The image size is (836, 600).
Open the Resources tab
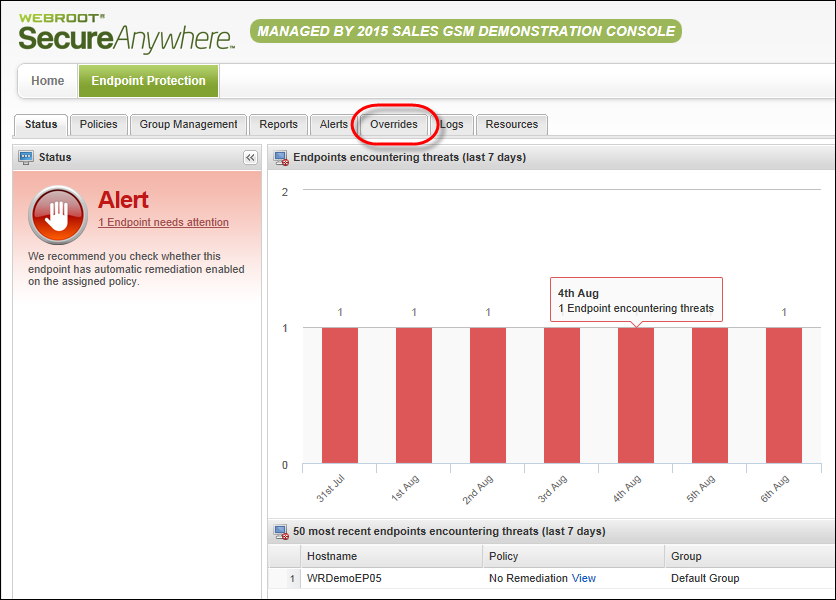point(512,124)
